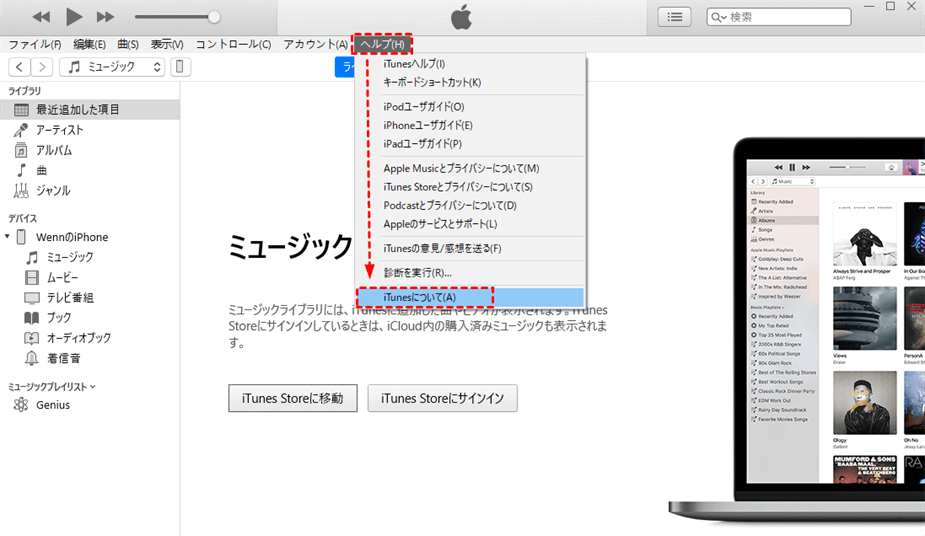The image size is (925, 536).
Task: Open the ファイル(F) menu
Action: point(34,44)
